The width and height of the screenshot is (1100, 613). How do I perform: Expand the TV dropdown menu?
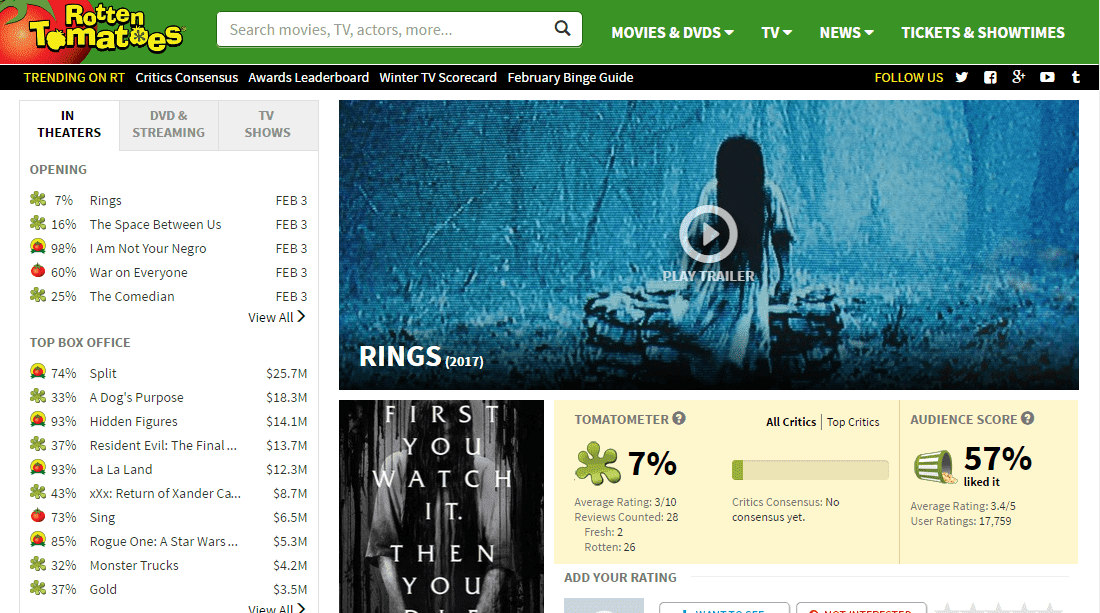(x=777, y=32)
